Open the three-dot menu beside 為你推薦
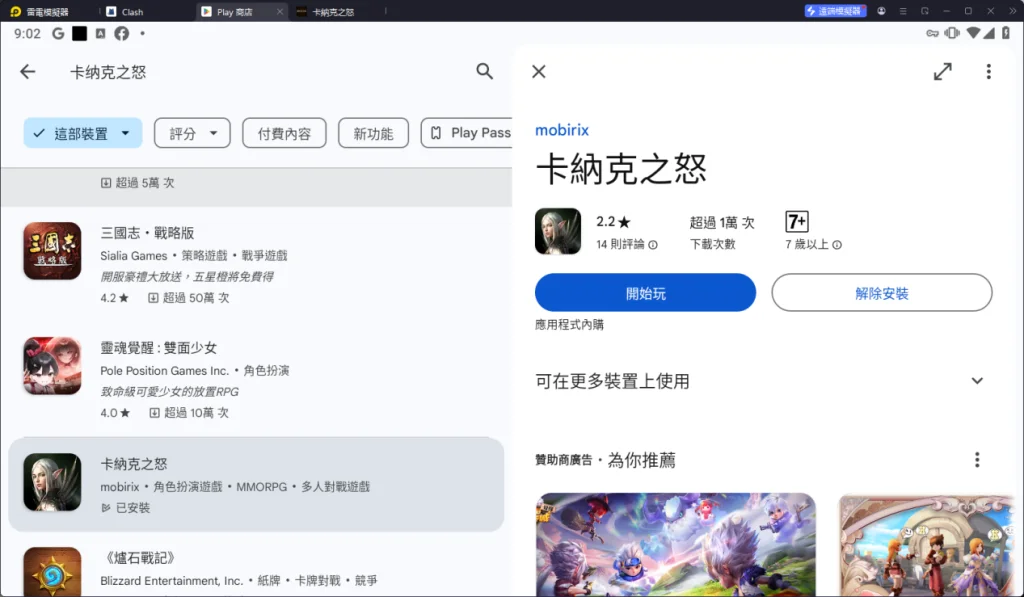The height and width of the screenshot is (597, 1024). pyautogui.click(x=977, y=460)
